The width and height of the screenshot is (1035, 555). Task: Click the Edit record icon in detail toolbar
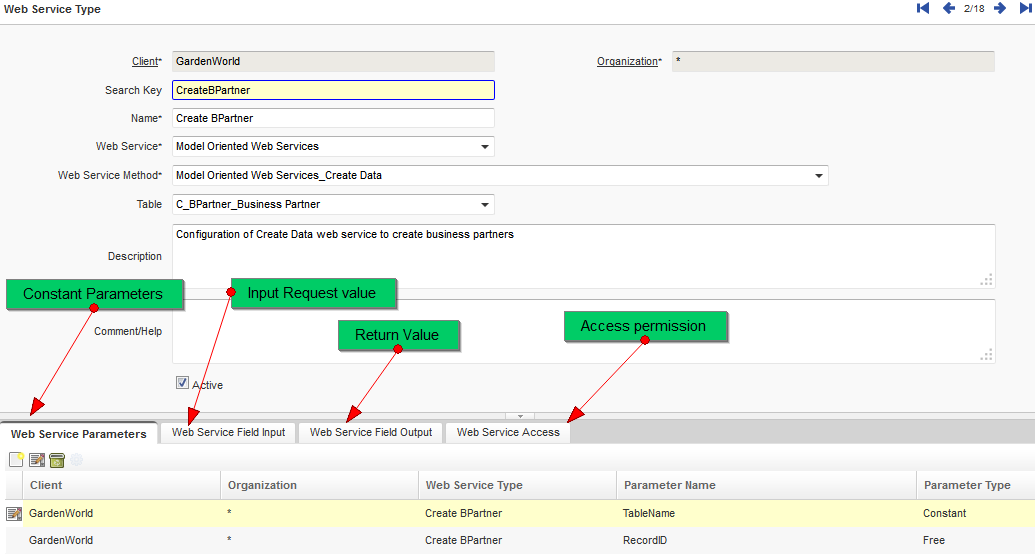coord(36,460)
